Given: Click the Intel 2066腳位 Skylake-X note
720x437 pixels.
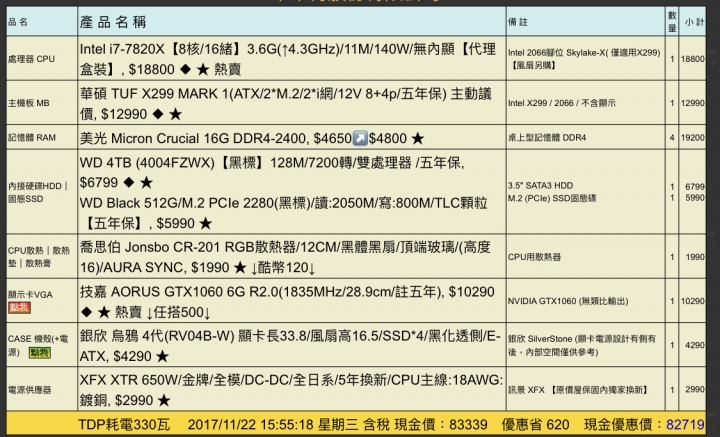Looking at the screenshot, I should pyautogui.click(x=584, y=59).
